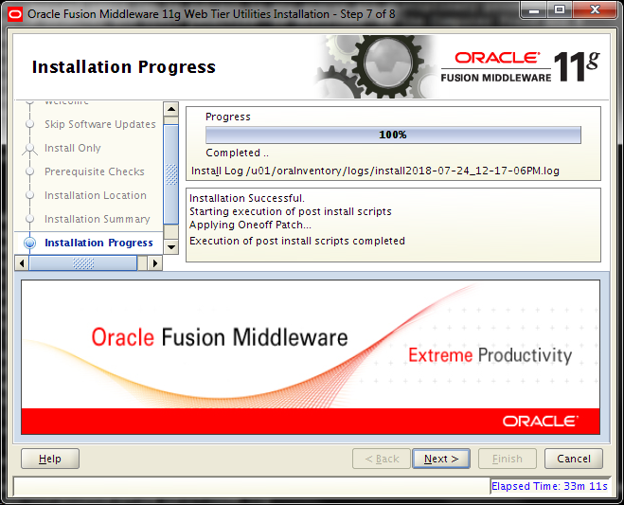Minimize the installer window

click(534, 10)
